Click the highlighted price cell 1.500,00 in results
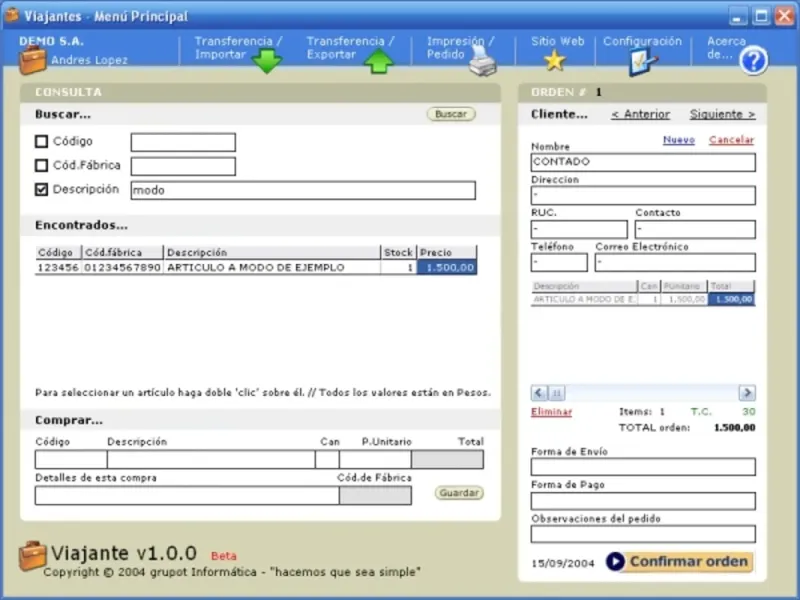 point(447,267)
